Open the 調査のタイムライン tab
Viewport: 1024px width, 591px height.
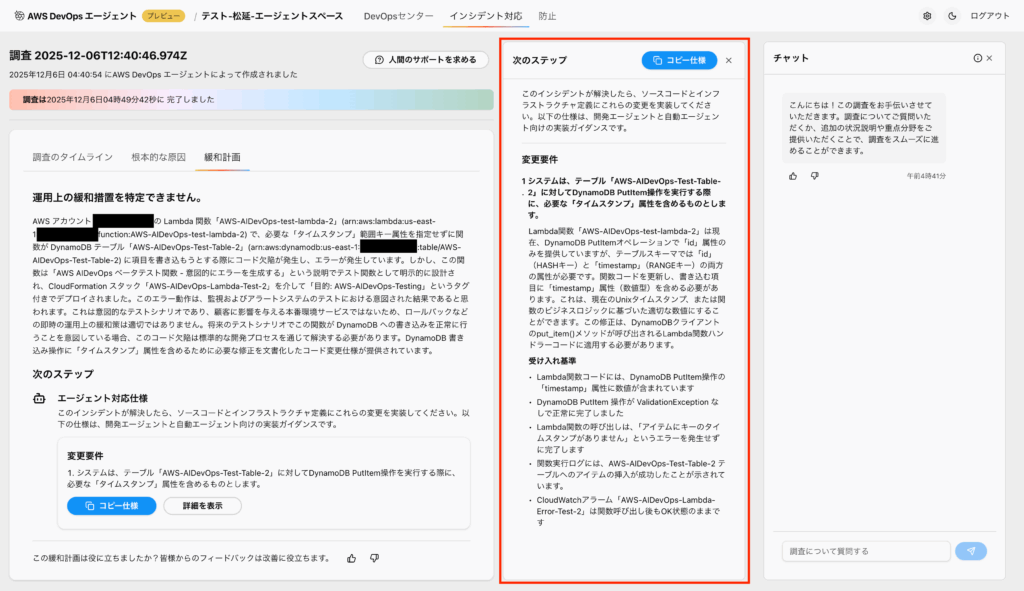(x=72, y=157)
